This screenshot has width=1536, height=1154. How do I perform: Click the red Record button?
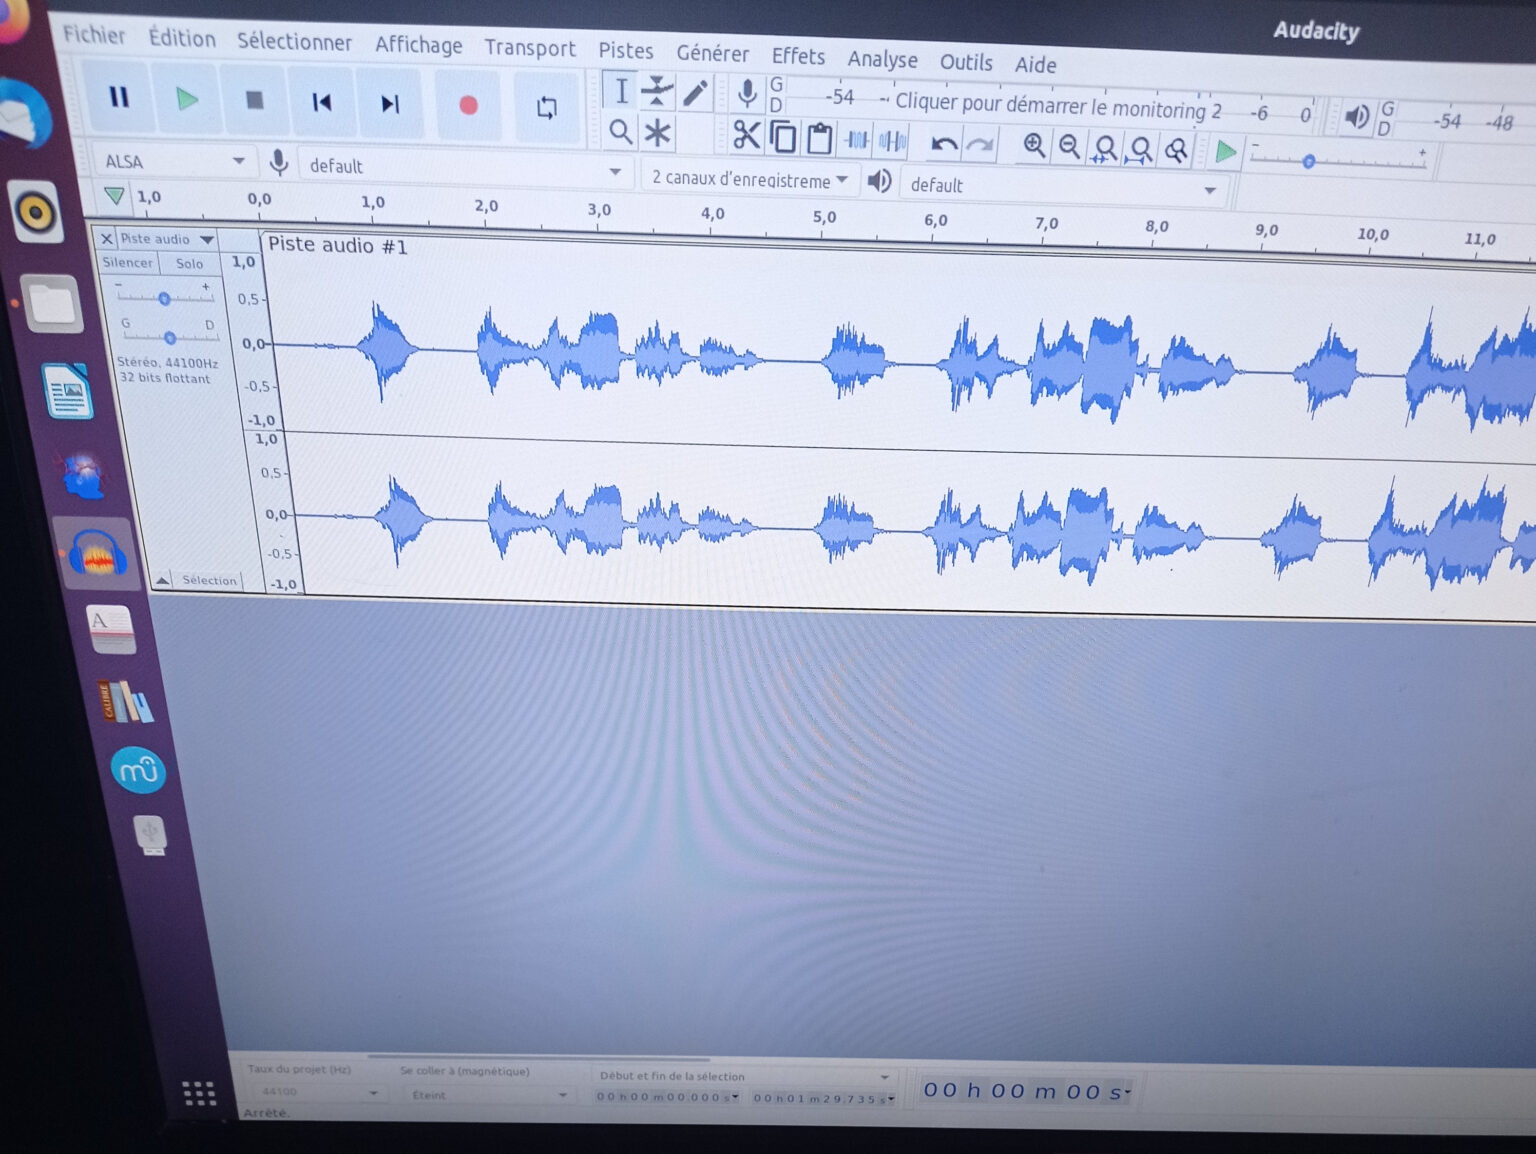[467, 105]
